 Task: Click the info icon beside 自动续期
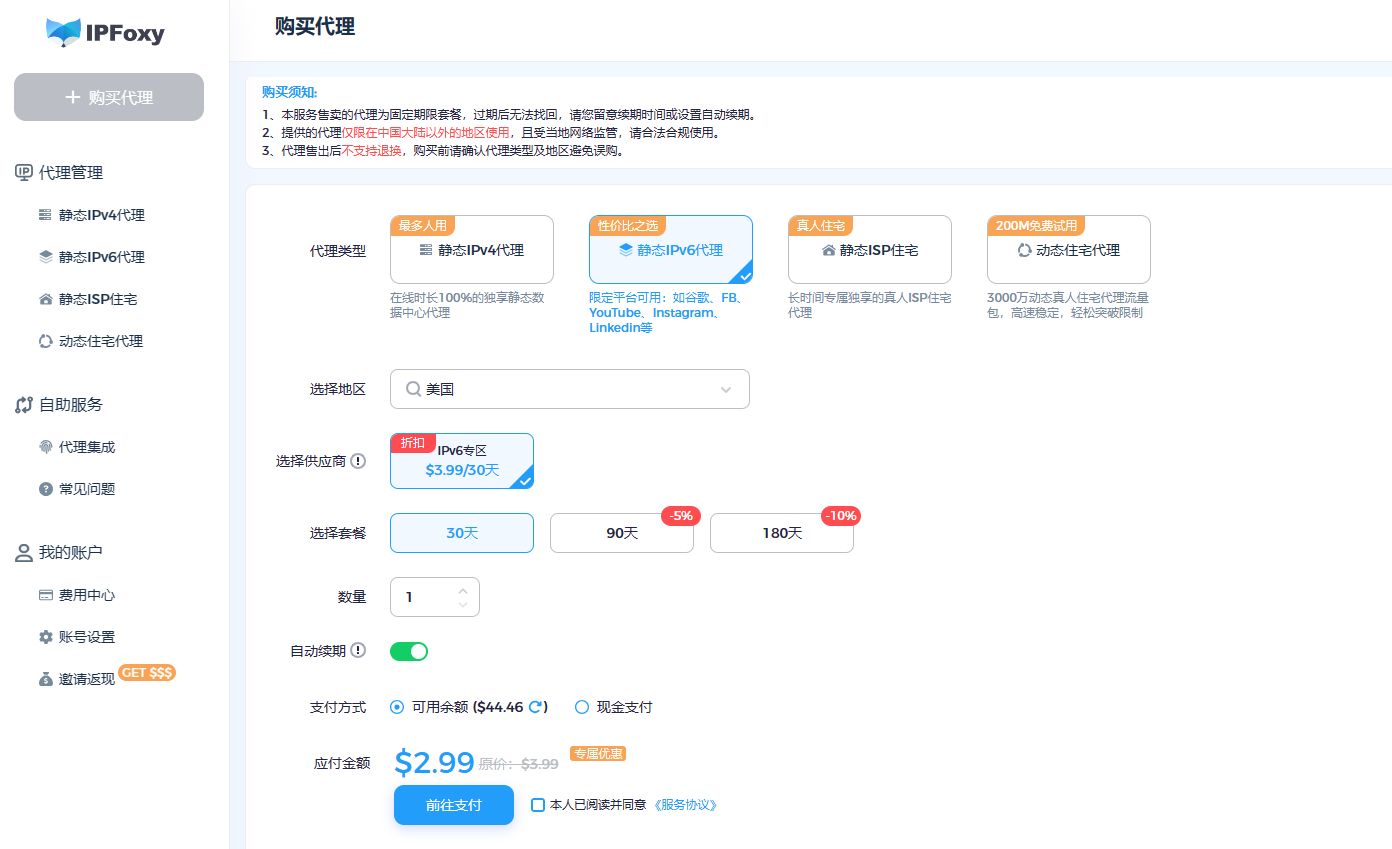point(358,650)
